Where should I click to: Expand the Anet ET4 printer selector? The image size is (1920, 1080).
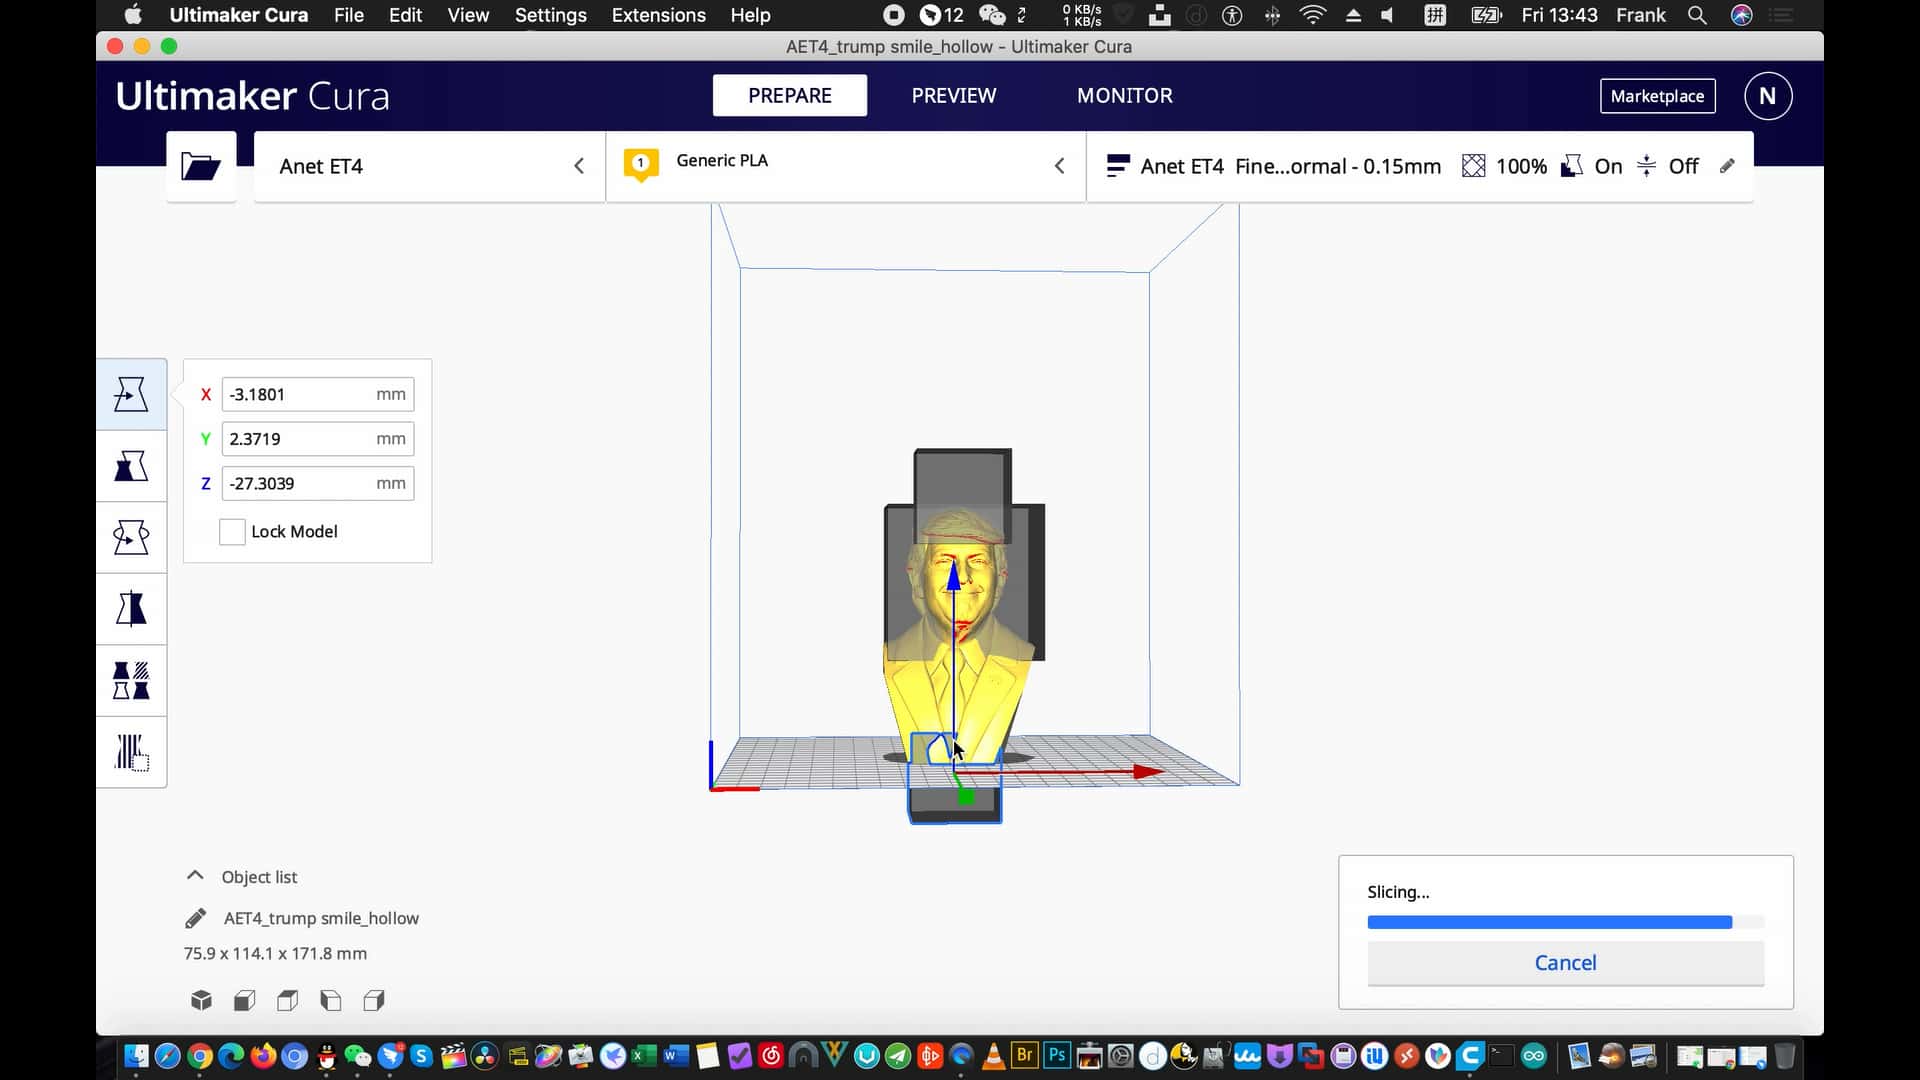[429, 166]
